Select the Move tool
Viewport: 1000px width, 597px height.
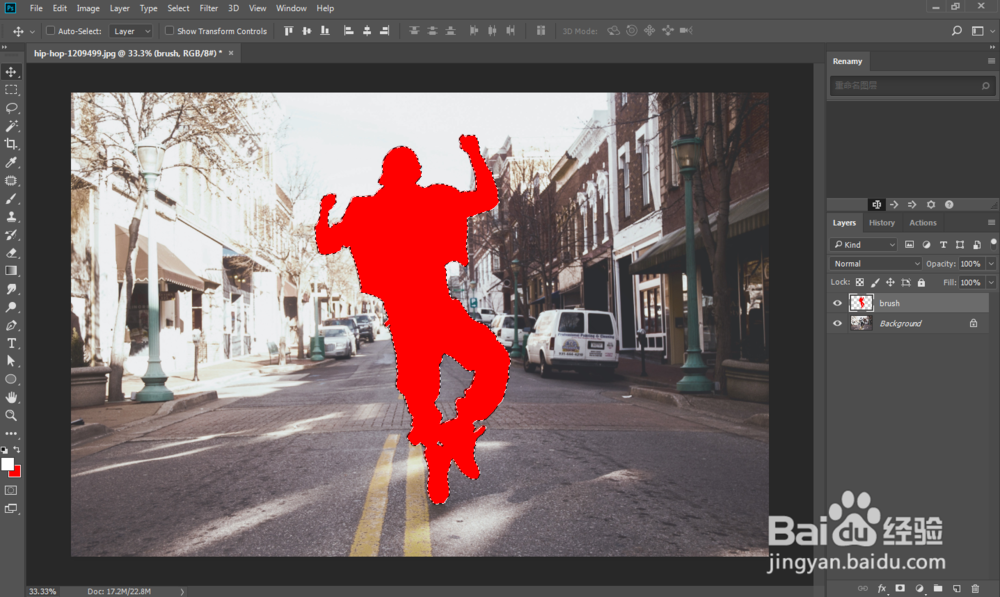(x=11, y=72)
